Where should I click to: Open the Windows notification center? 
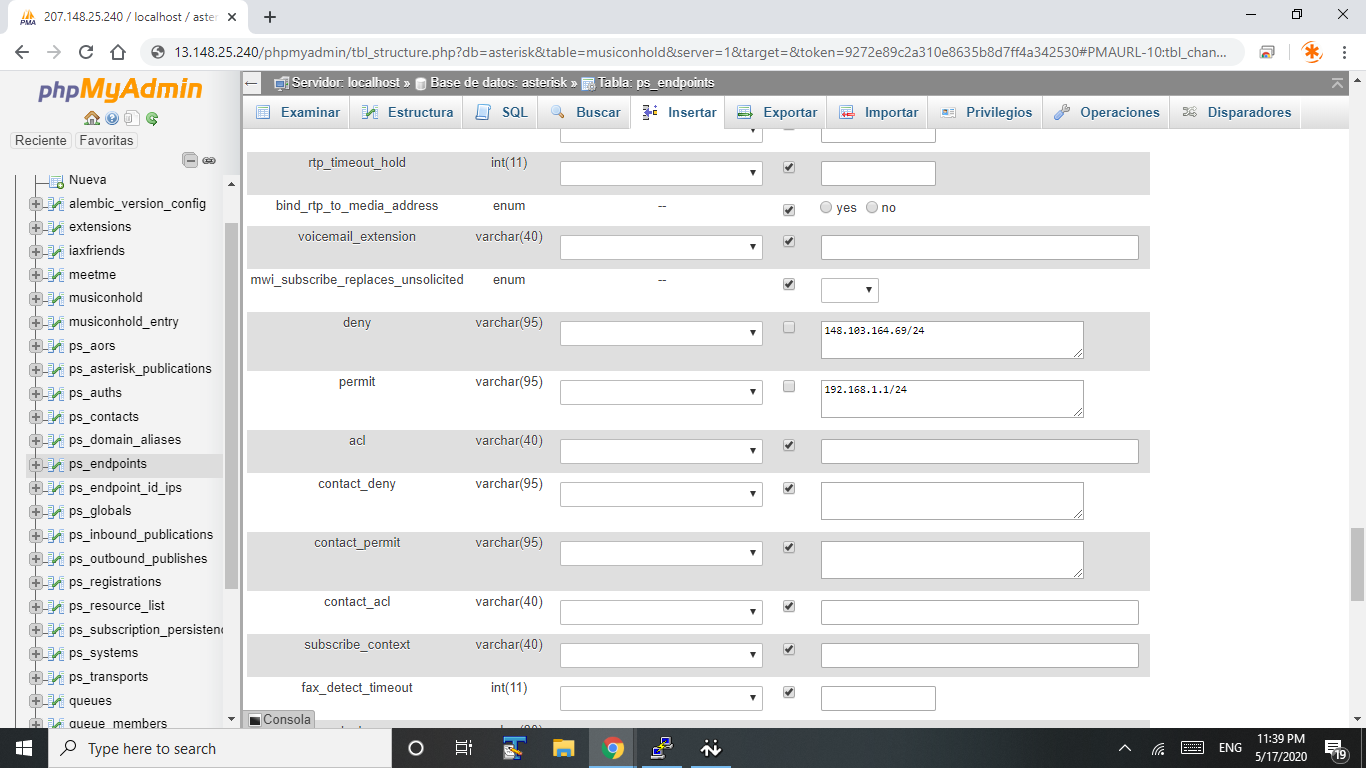[x=1335, y=748]
